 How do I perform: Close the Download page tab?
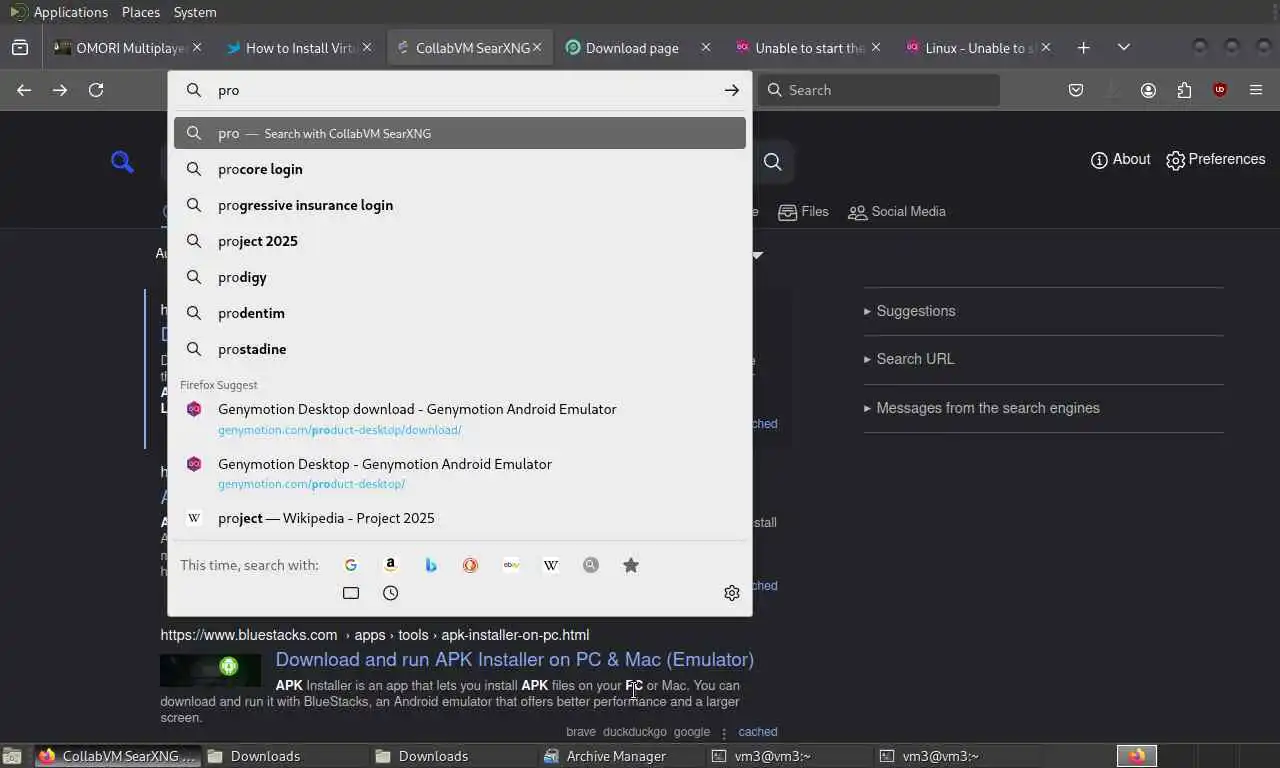706,47
